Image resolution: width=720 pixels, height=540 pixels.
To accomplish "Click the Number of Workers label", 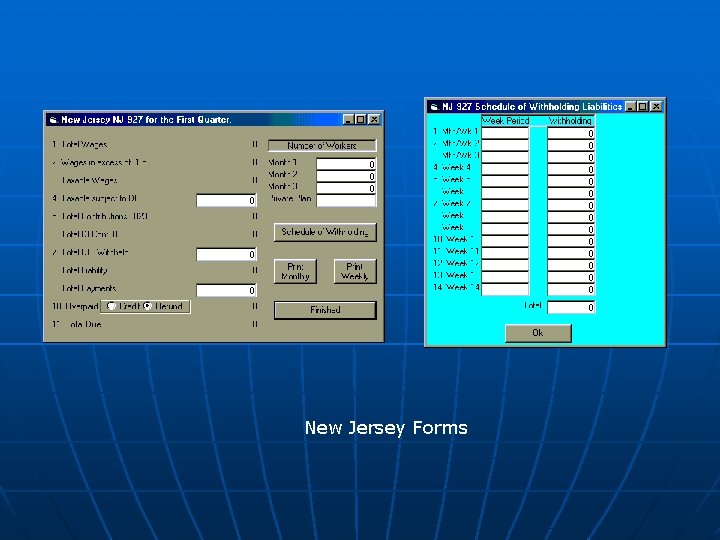I will (322, 146).
